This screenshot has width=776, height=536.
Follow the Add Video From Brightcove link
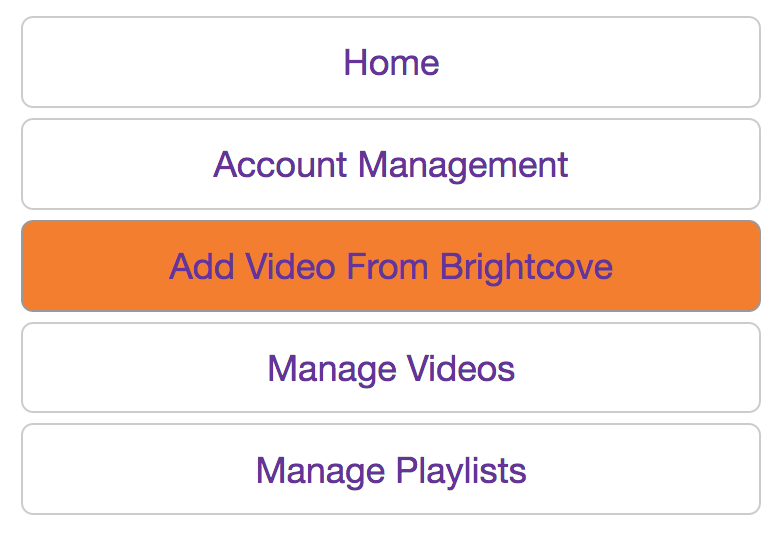pyautogui.click(x=391, y=267)
